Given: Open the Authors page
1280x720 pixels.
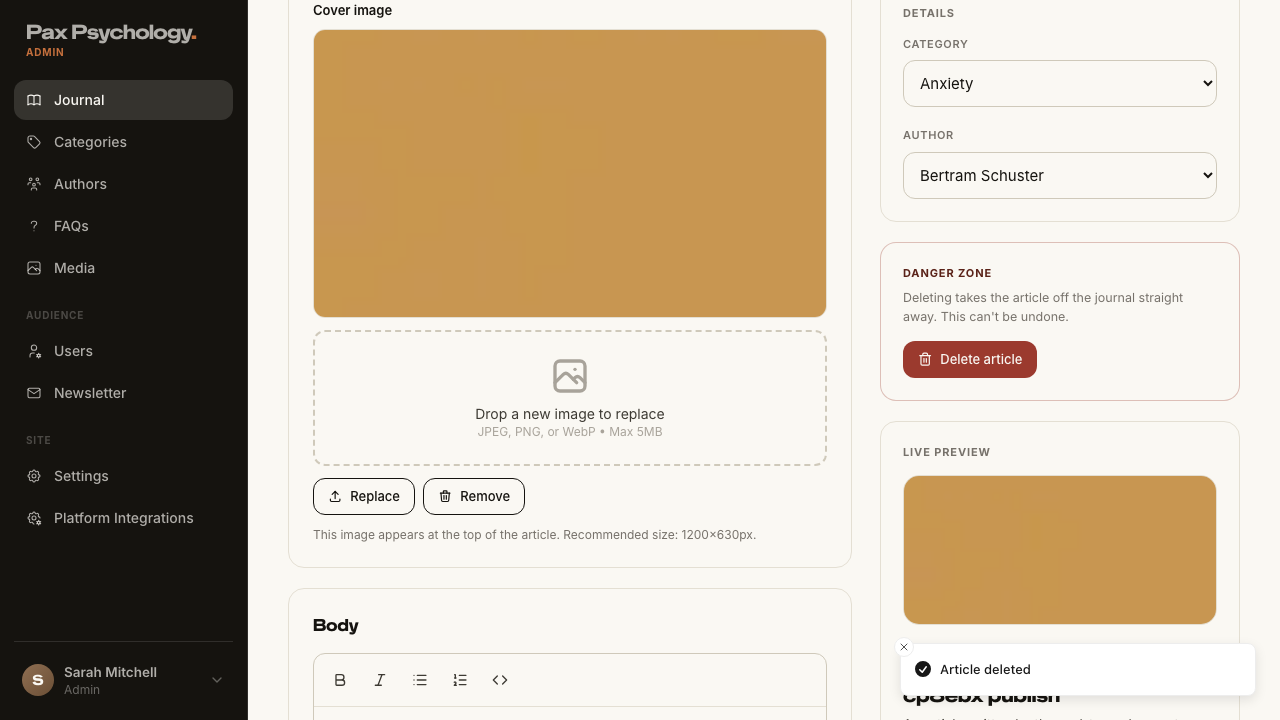Looking at the screenshot, I should 123,184.
